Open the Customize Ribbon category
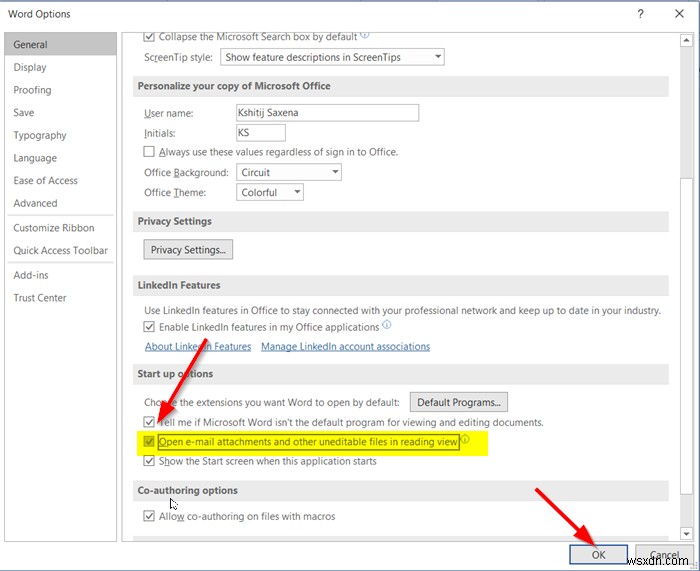This screenshot has width=700, height=571. point(54,228)
